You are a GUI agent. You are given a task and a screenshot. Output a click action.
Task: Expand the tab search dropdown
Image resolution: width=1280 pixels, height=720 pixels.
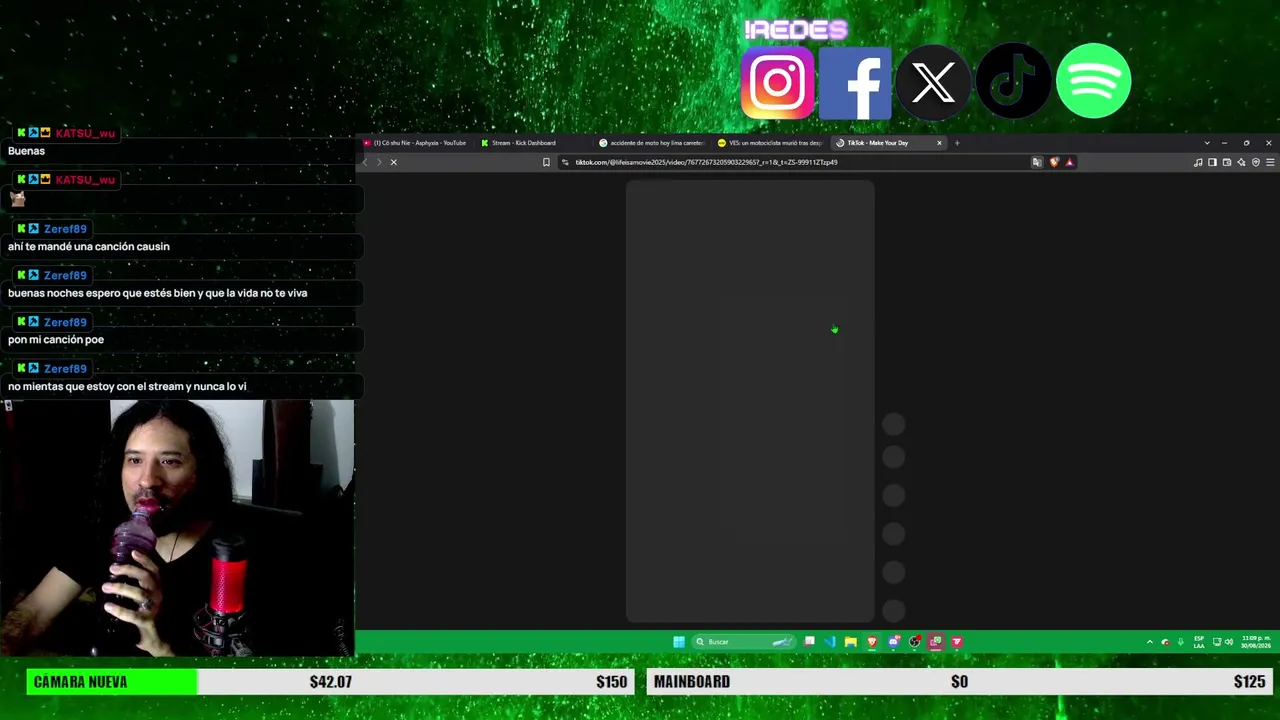point(1207,143)
